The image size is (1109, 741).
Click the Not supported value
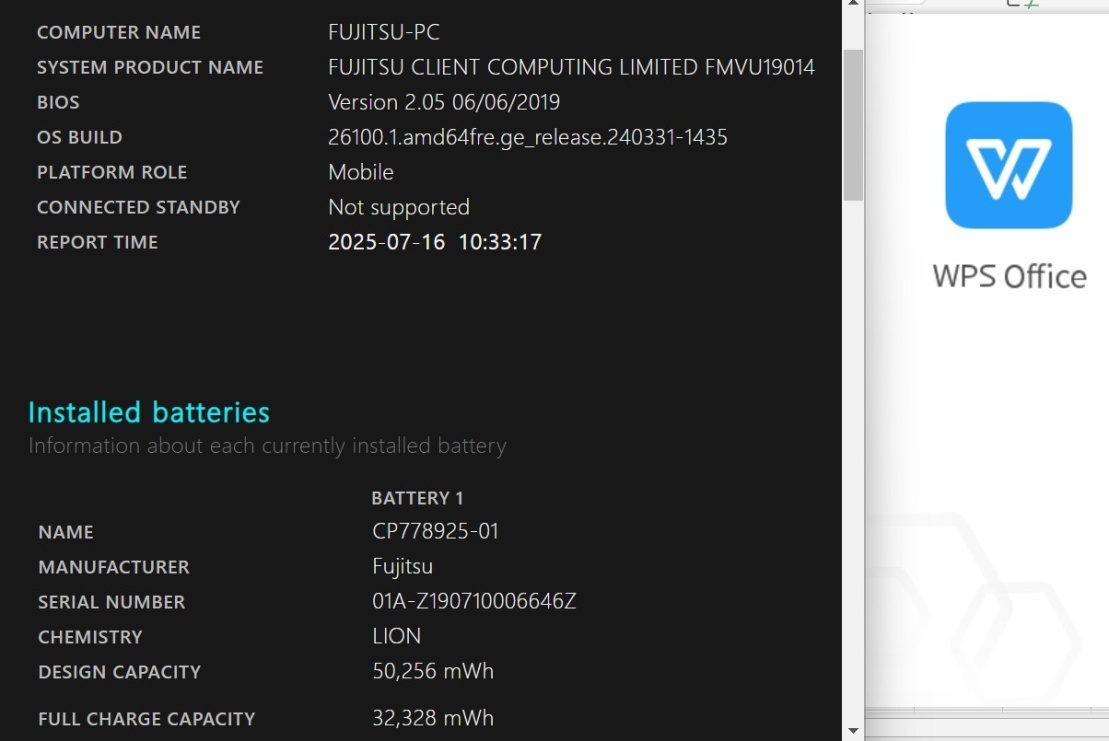[399, 207]
